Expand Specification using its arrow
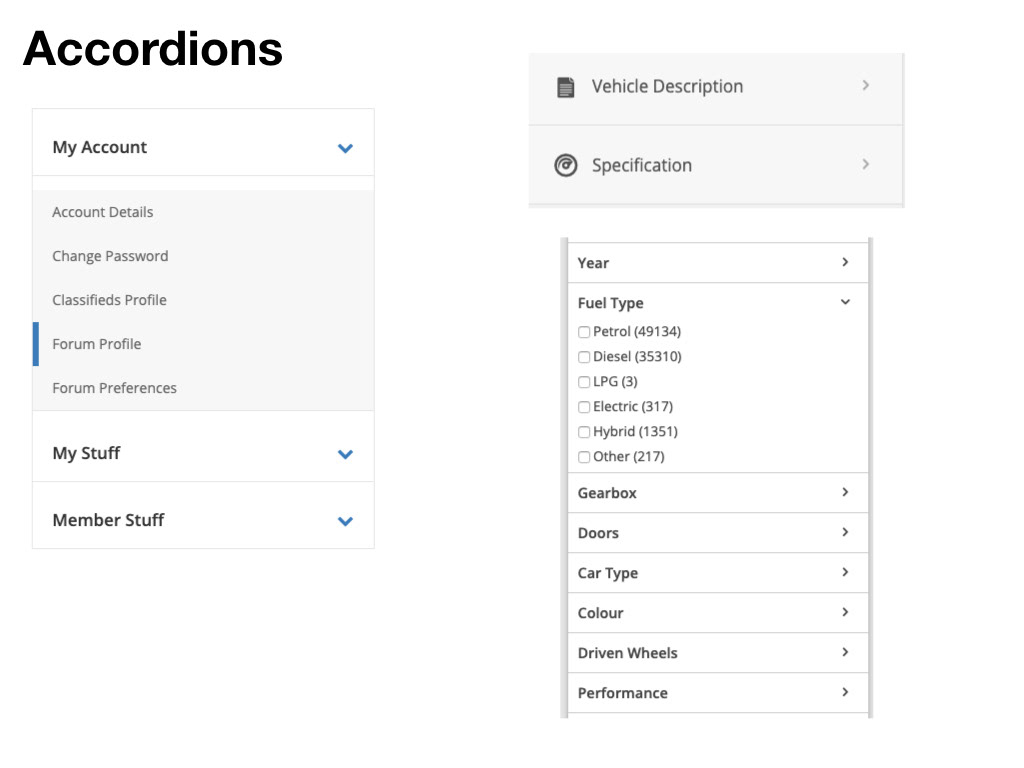Image resolution: width=1024 pixels, height=768 pixels. [x=865, y=164]
